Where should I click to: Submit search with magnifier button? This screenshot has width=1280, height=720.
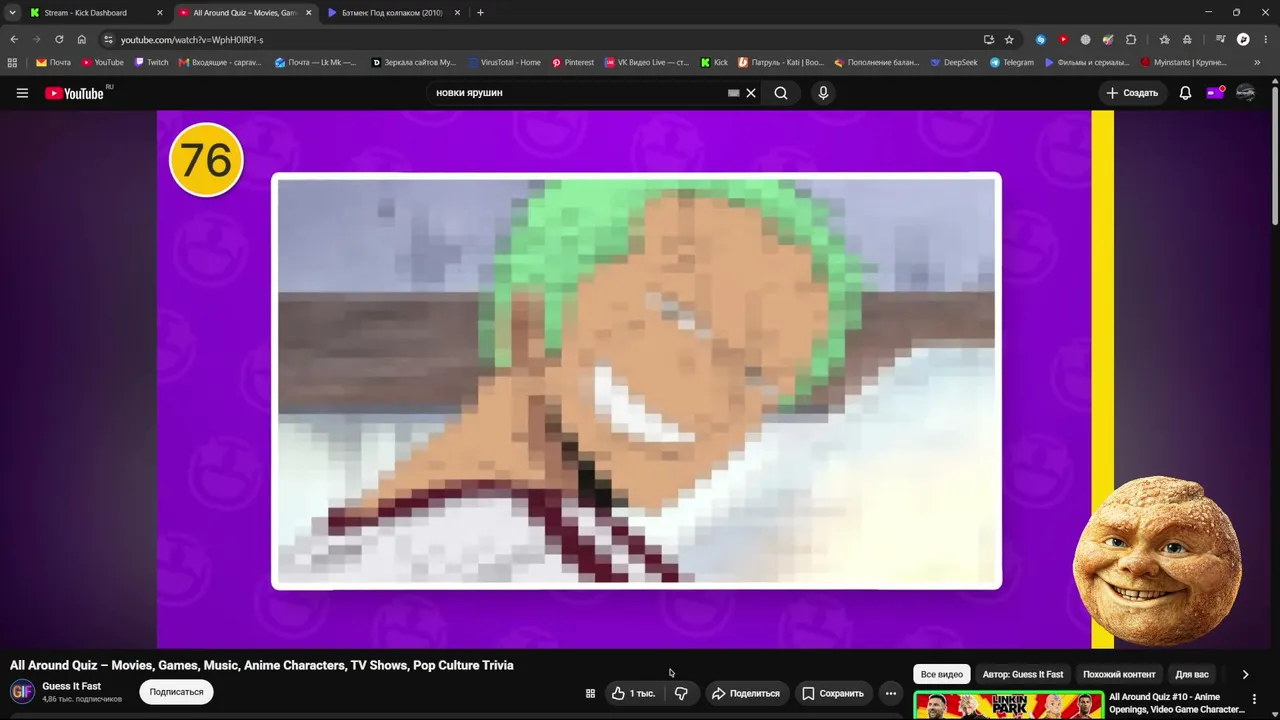click(781, 93)
